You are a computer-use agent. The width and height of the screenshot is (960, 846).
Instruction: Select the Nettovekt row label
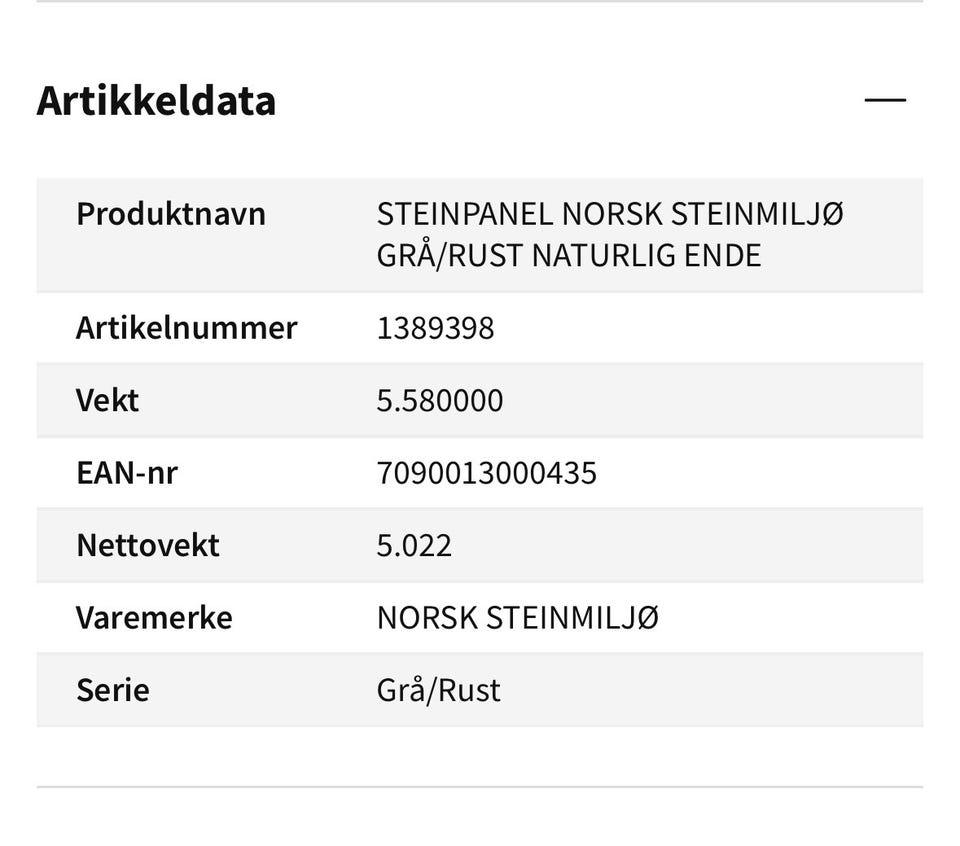click(x=148, y=545)
